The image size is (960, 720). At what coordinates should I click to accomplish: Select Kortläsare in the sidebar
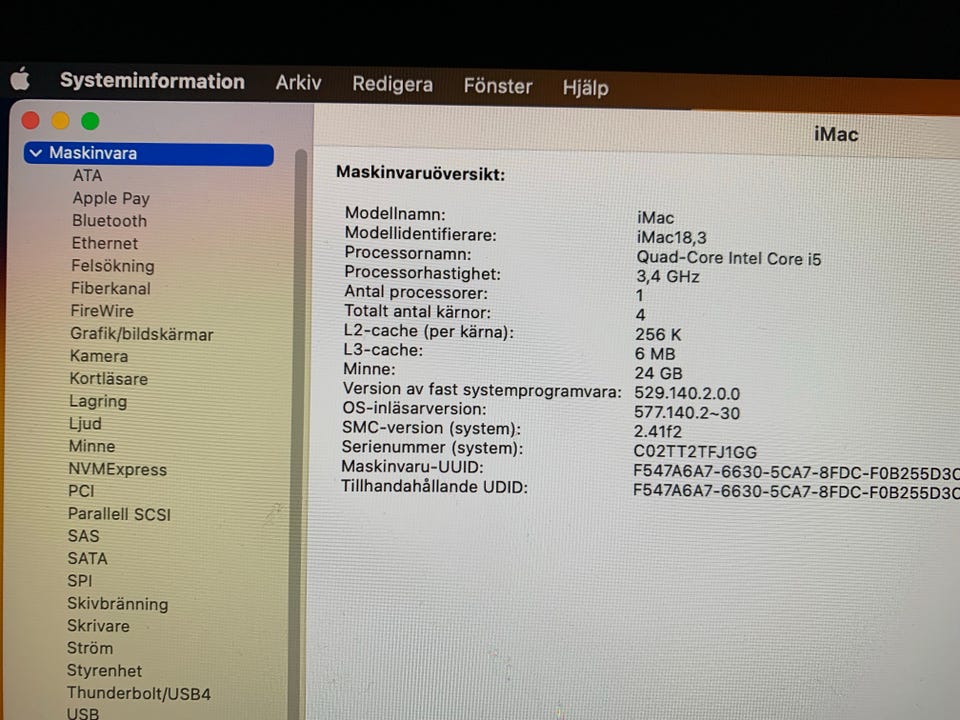(108, 378)
